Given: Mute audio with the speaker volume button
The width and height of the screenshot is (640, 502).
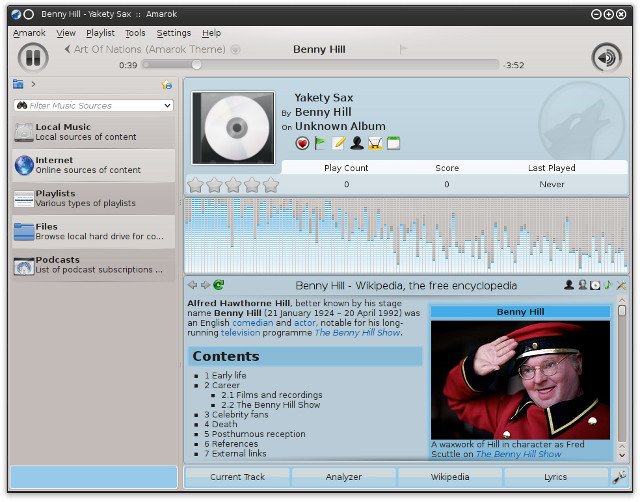Looking at the screenshot, I should pos(607,58).
